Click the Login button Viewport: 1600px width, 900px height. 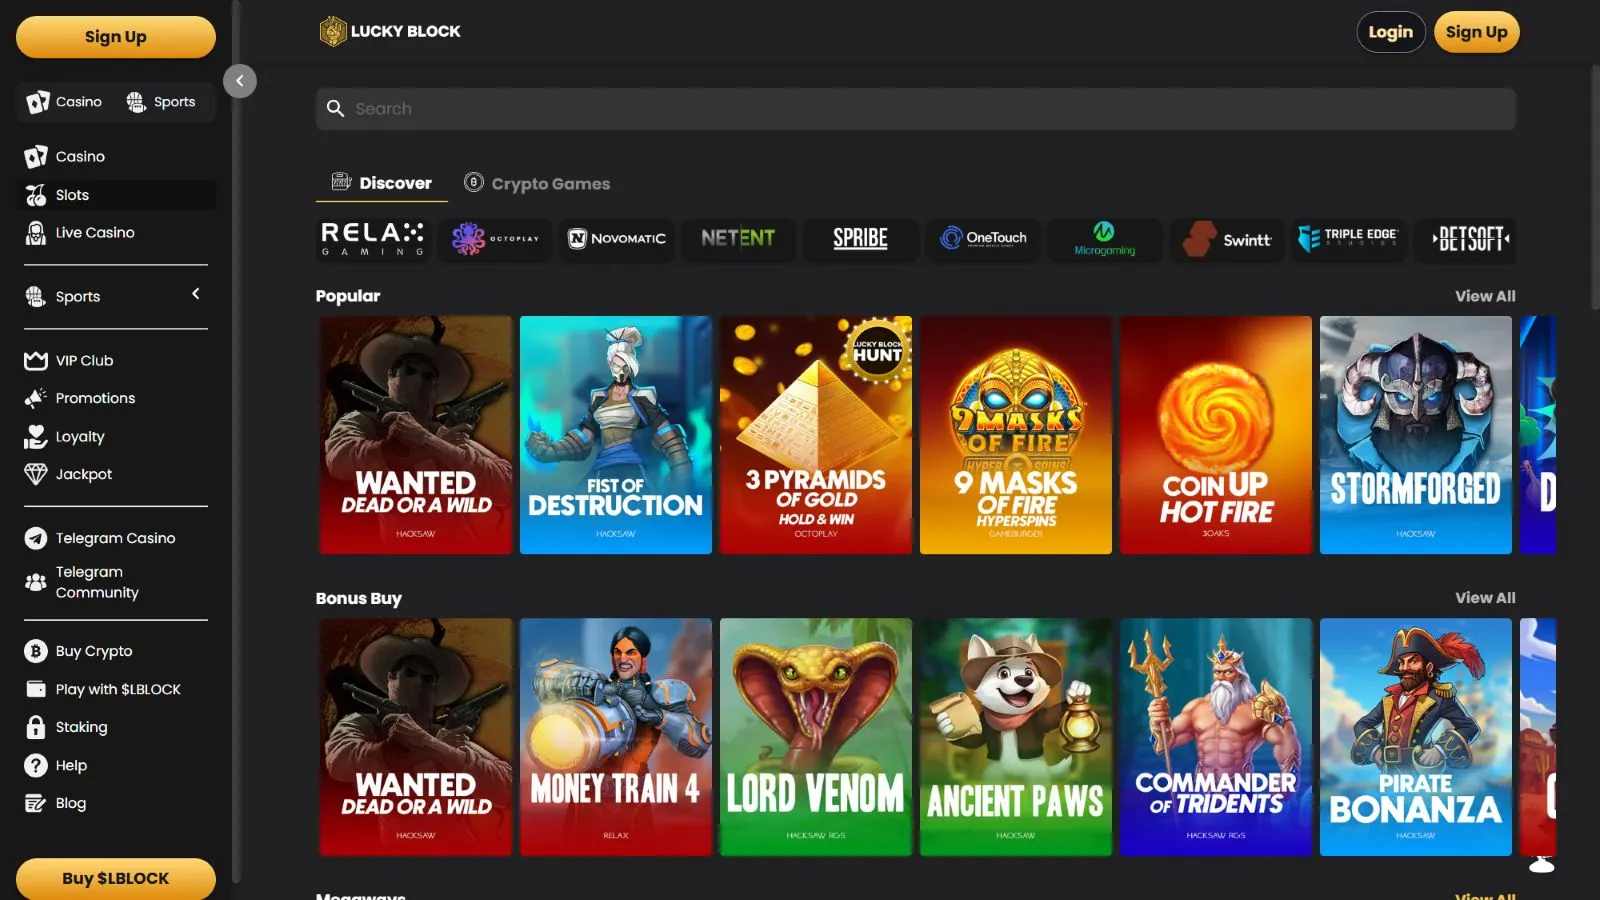(x=1390, y=32)
